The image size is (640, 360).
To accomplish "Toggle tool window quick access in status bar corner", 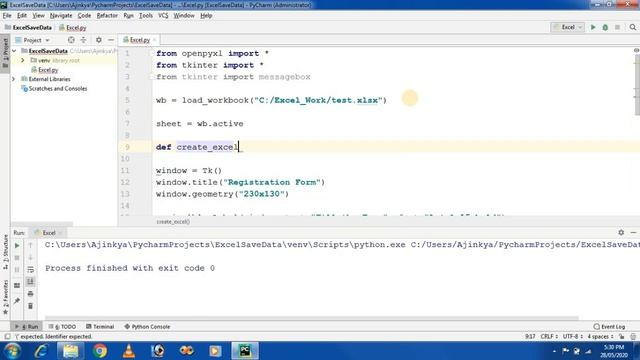I will coord(7,337).
